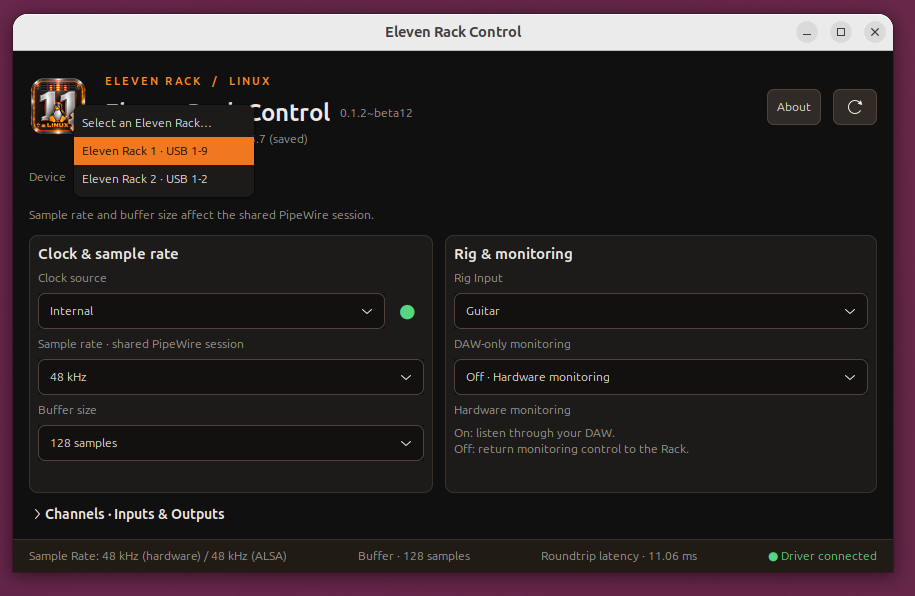Click the PipeWire session notice text

click(201, 215)
